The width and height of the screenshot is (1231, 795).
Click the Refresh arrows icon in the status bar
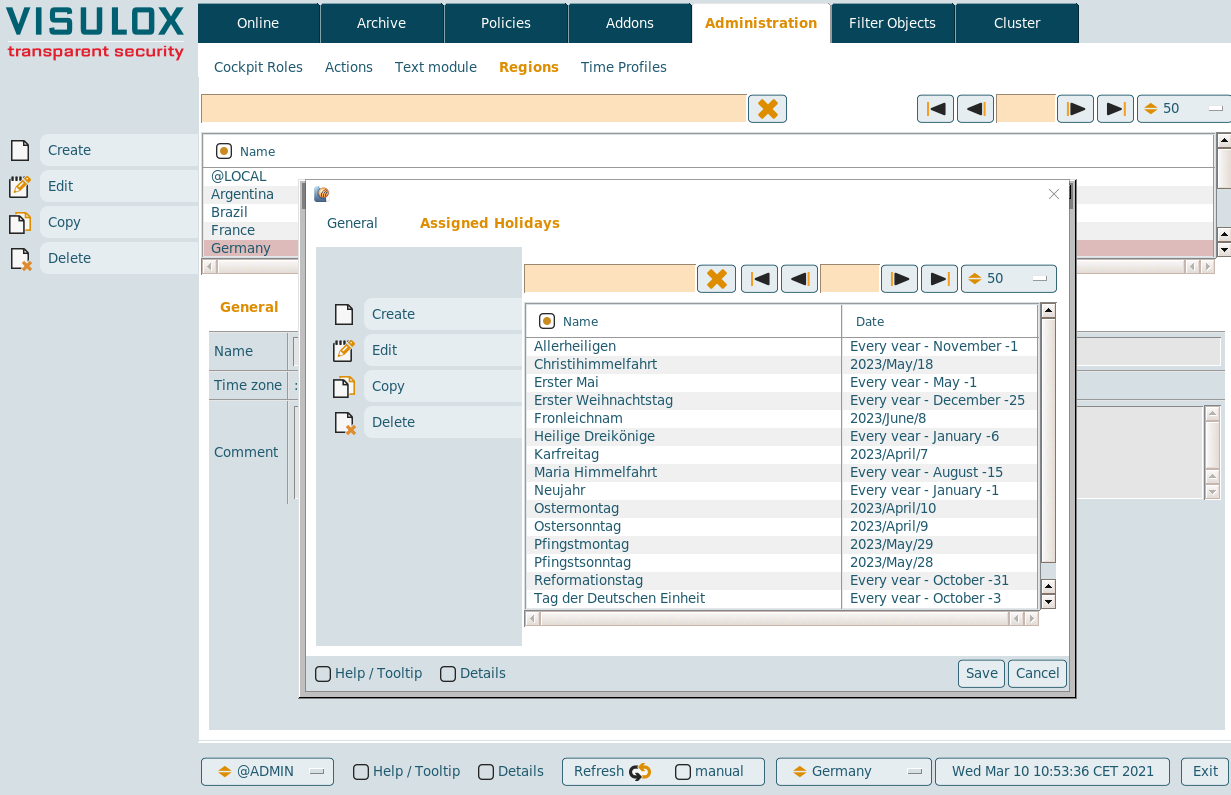[x=640, y=771]
